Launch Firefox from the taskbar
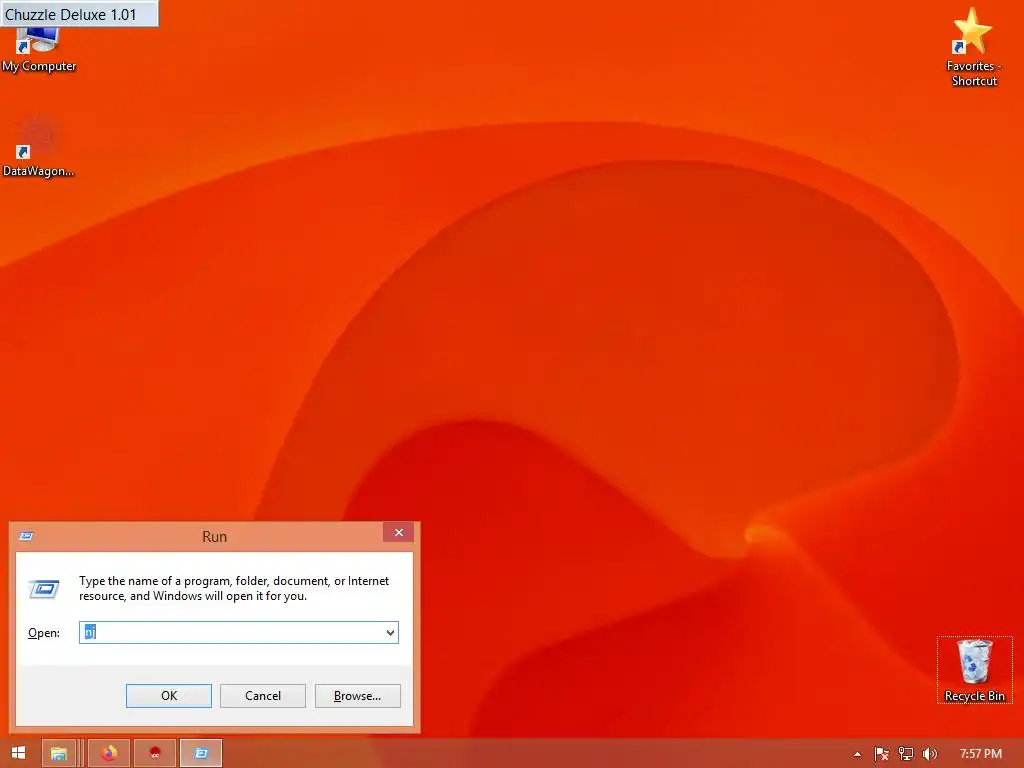 click(109, 754)
